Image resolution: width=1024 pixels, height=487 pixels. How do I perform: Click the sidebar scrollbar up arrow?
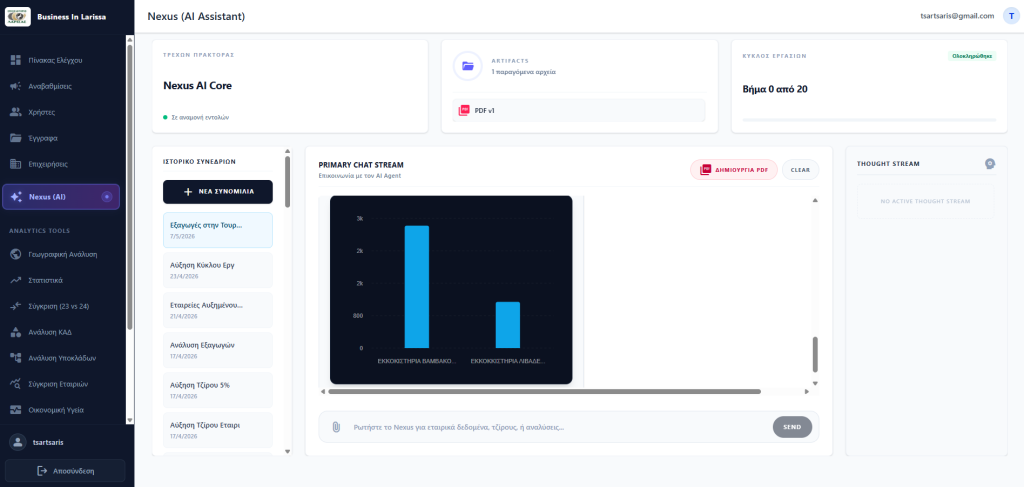[130, 39]
